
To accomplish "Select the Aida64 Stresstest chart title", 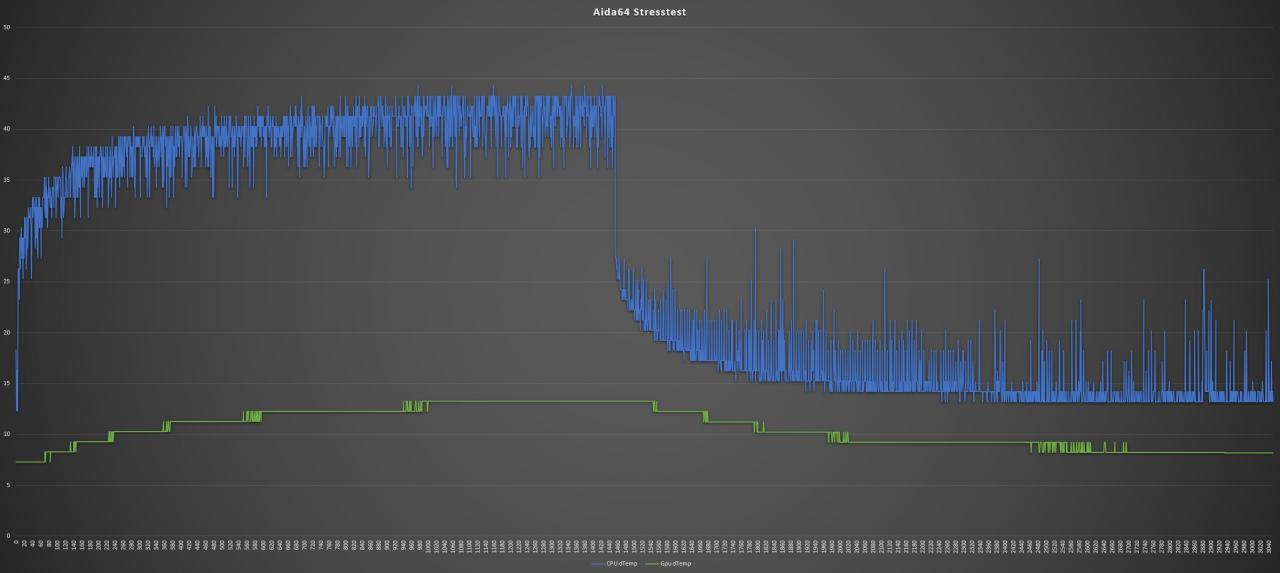I will 640,12.
